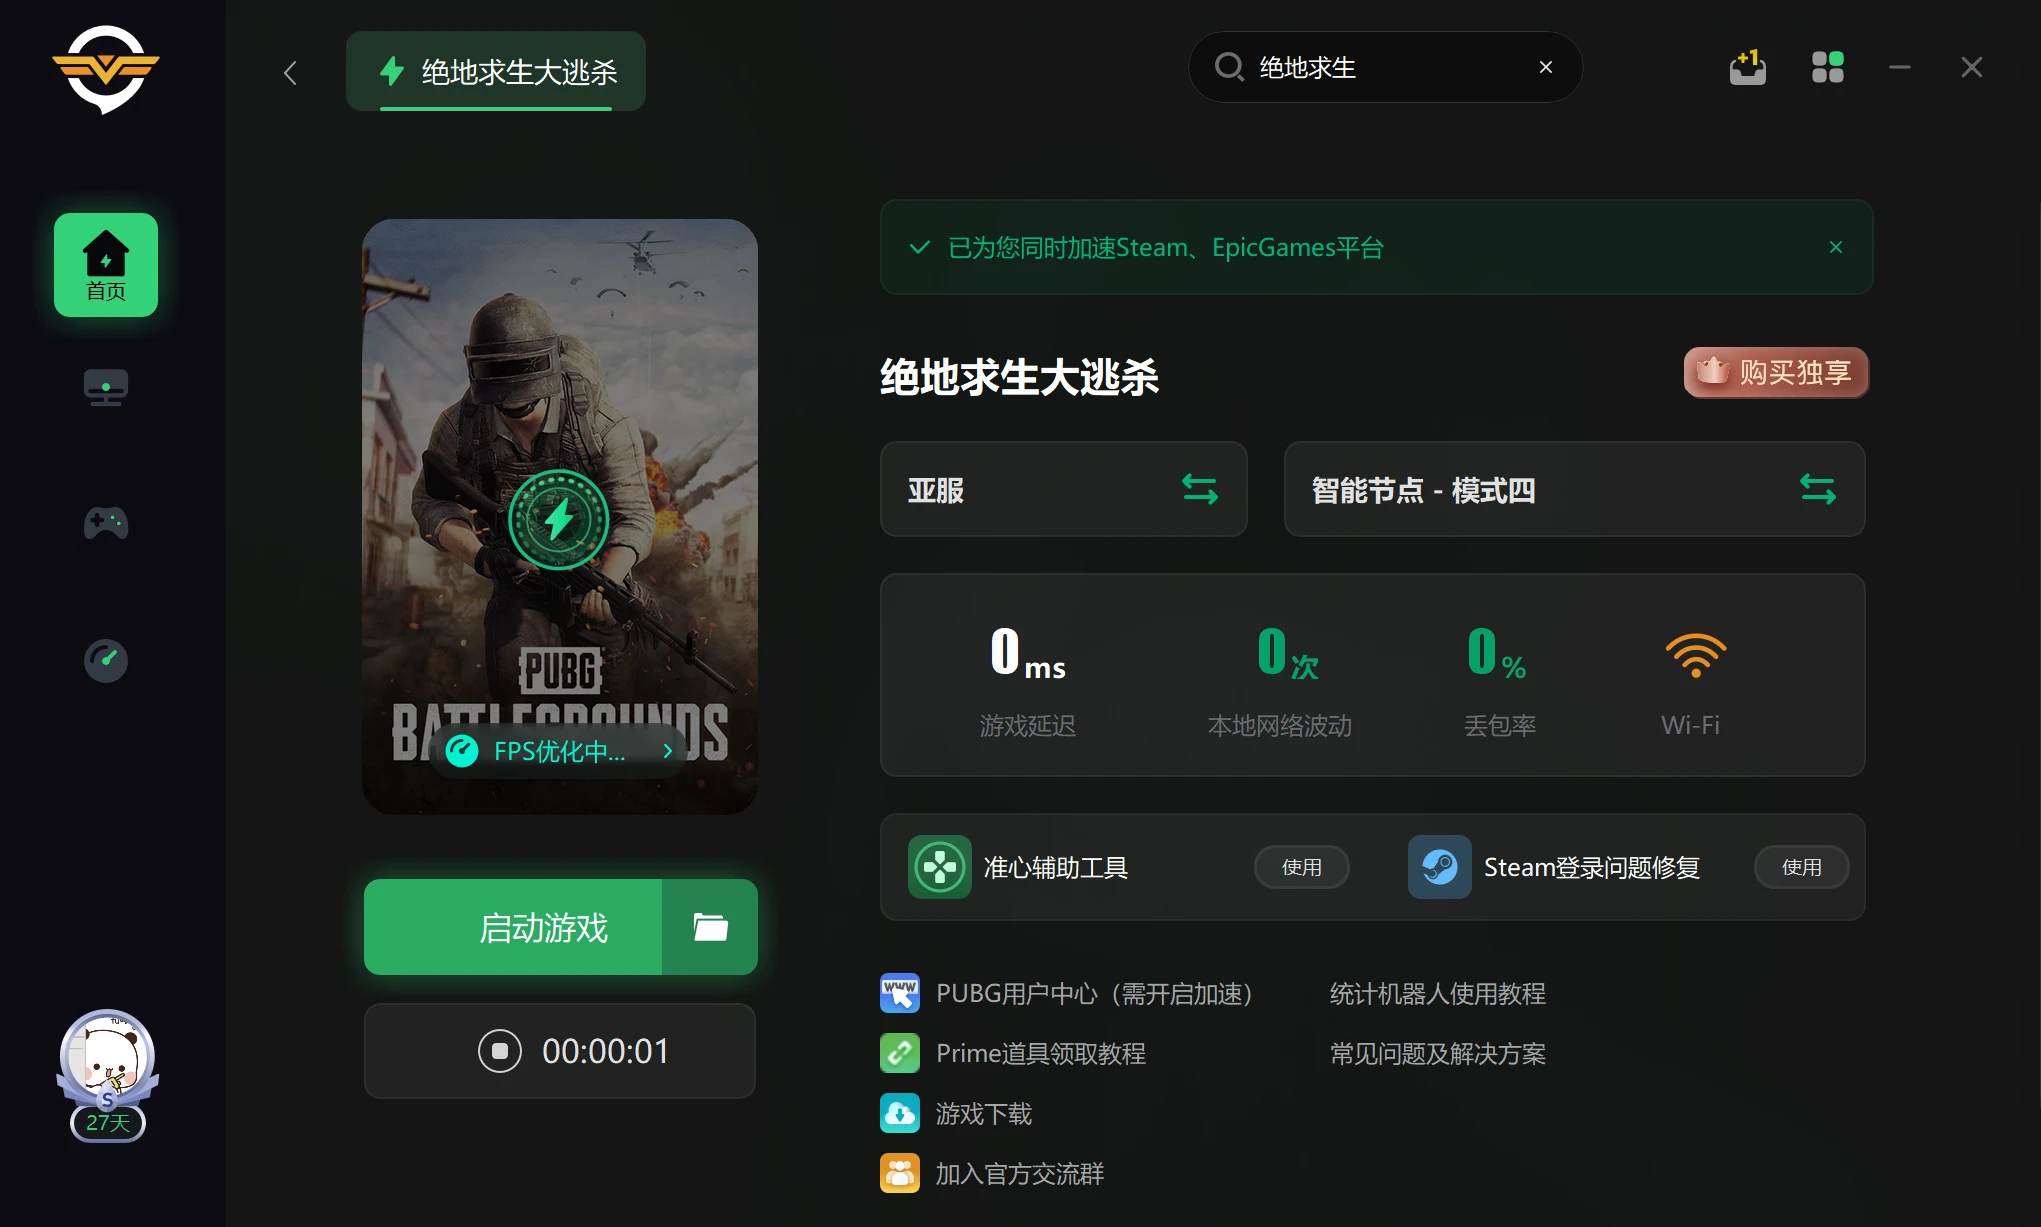The image size is (2041, 1227).
Task: Open PUBG用户中心 link
Action: click(x=1094, y=994)
